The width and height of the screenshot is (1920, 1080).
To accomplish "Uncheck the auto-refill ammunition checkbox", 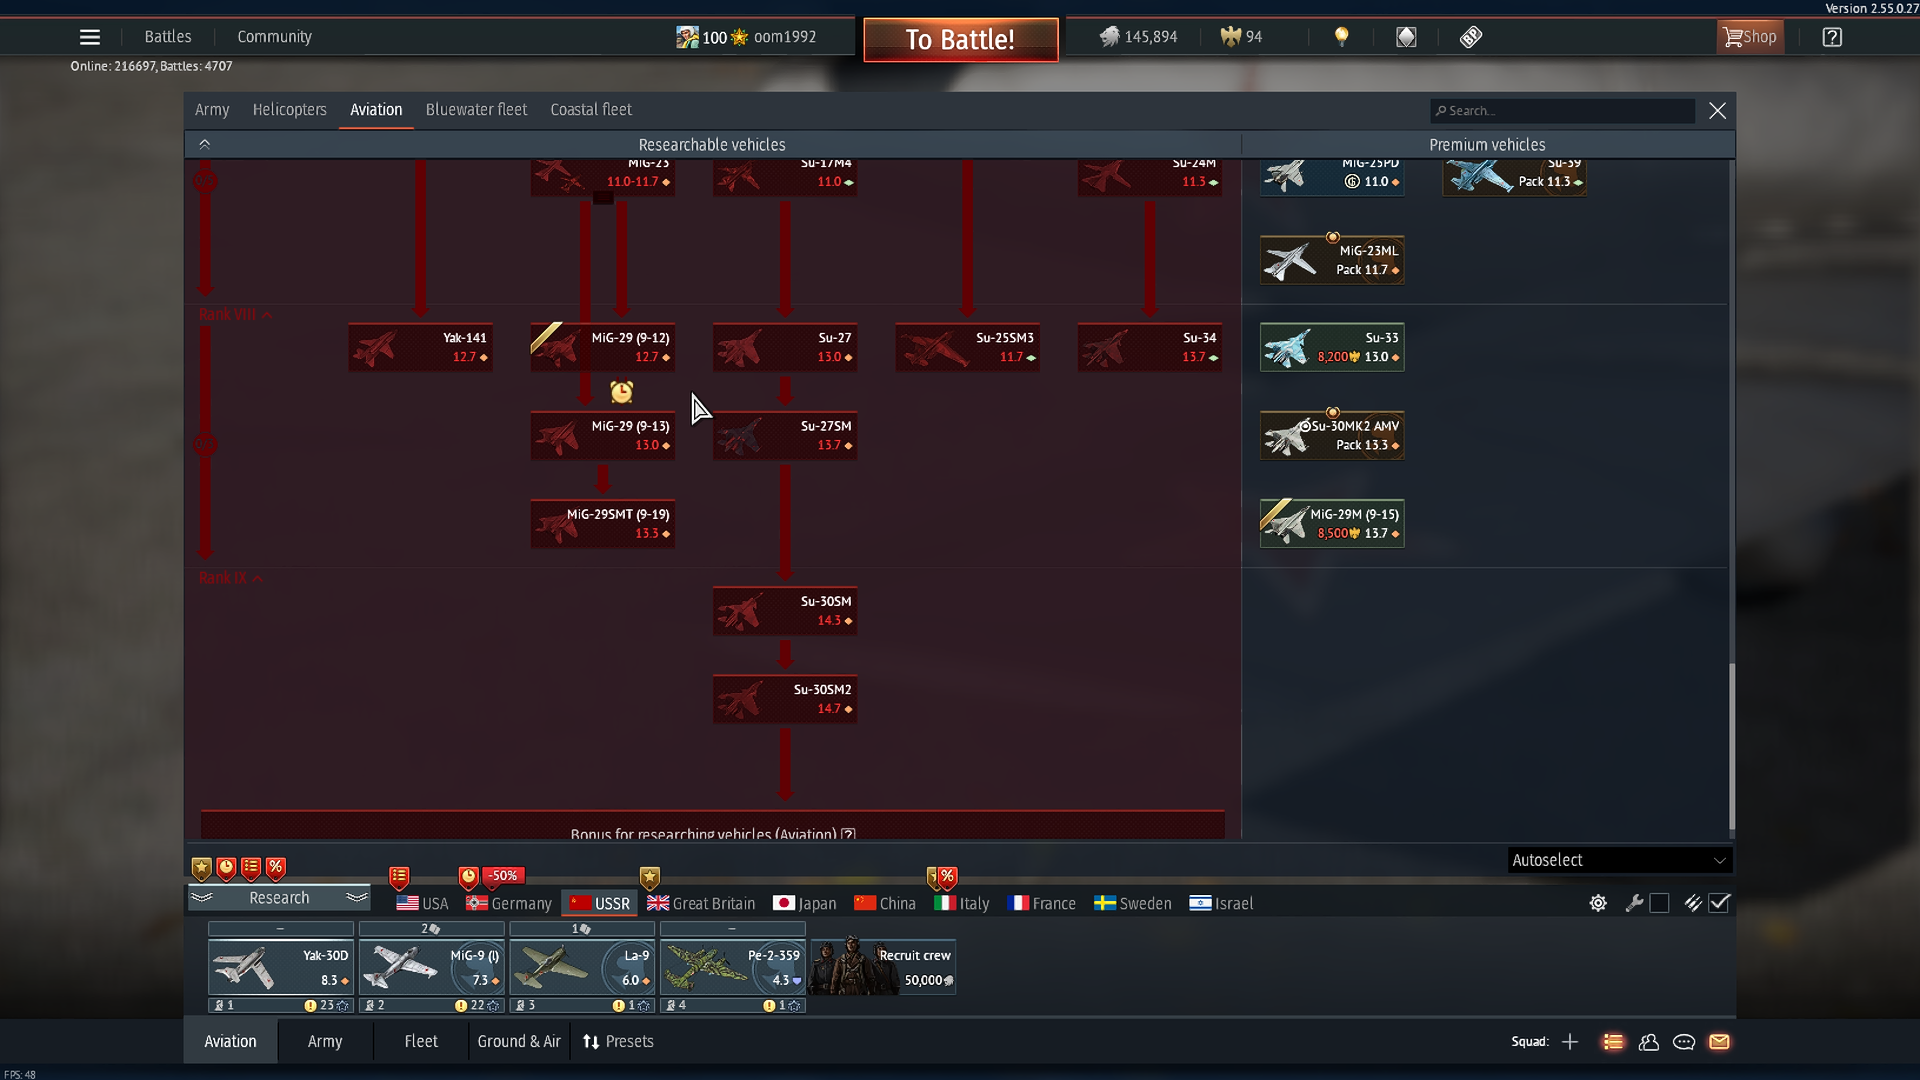I will 1719,903.
